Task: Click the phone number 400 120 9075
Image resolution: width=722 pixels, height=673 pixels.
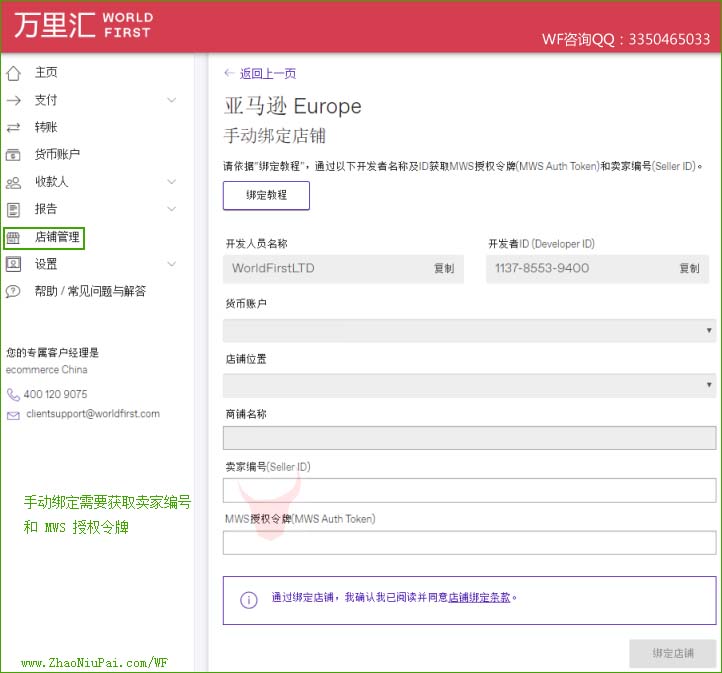Action: tap(55, 395)
